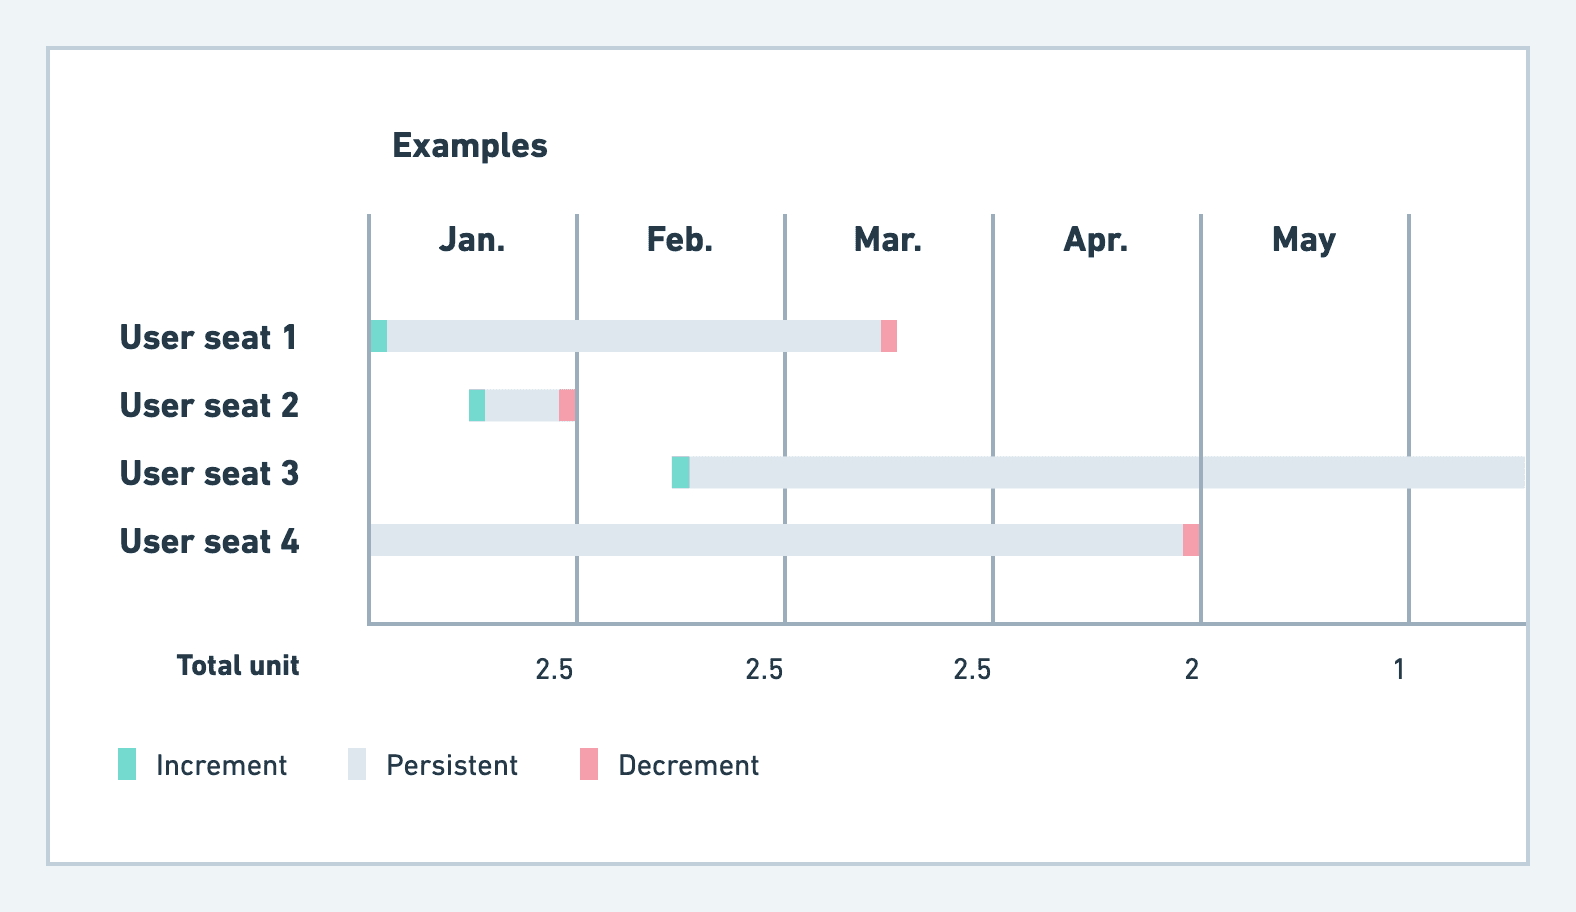The image size is (1576, 912).
Task: Click the Examples chart title
Action: [470, 146]
